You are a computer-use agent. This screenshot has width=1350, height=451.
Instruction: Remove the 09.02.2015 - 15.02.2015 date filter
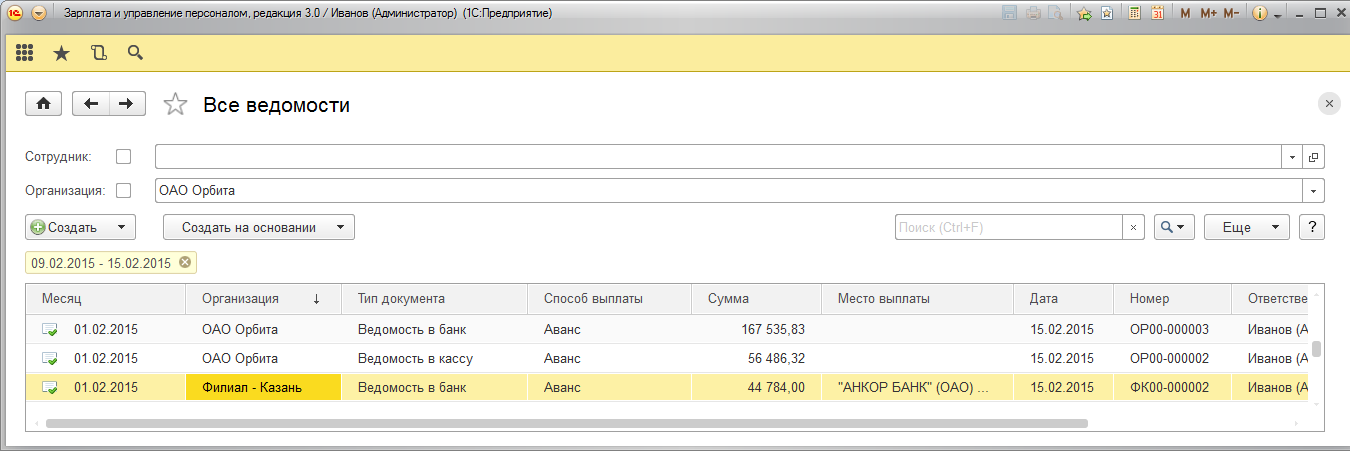pos(185,263)
